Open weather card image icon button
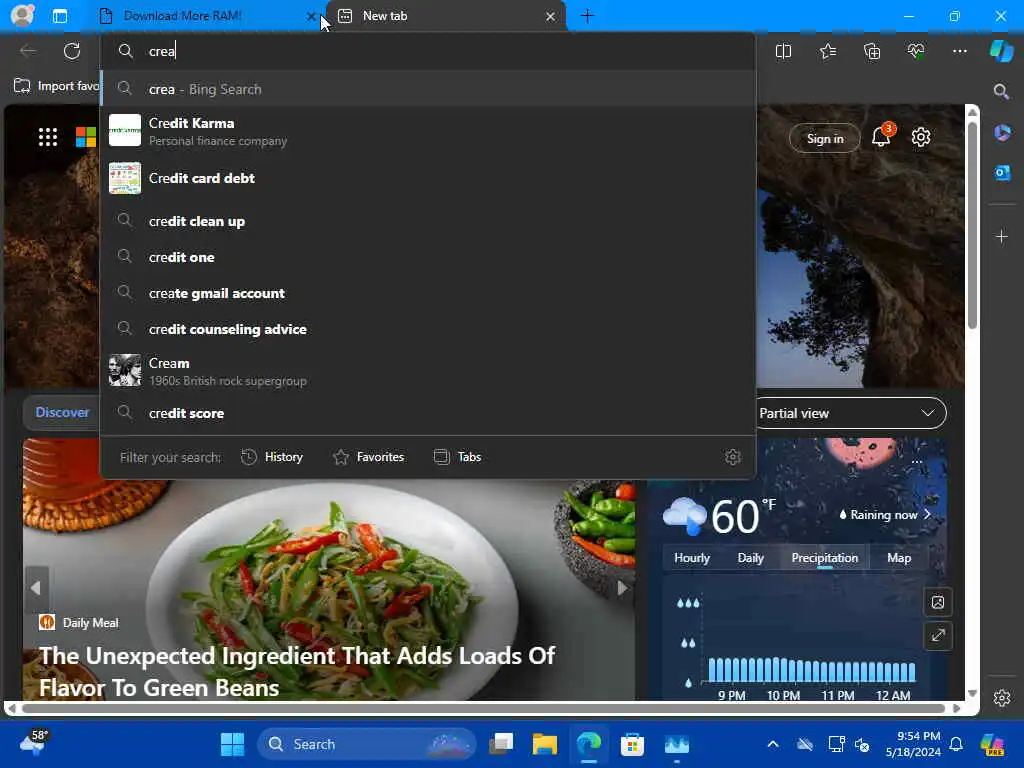 click(x=938, y=602)
